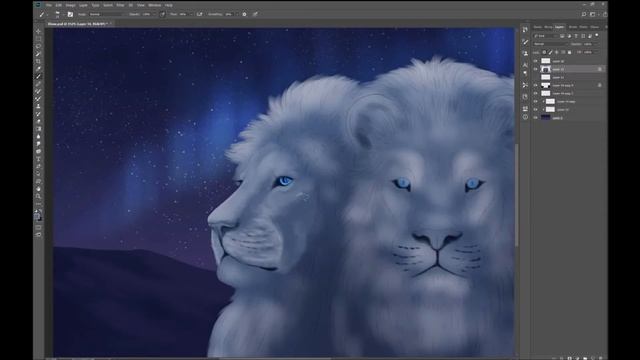Select the Blur tool
The image size is (640, 360).
click(38, 136)
